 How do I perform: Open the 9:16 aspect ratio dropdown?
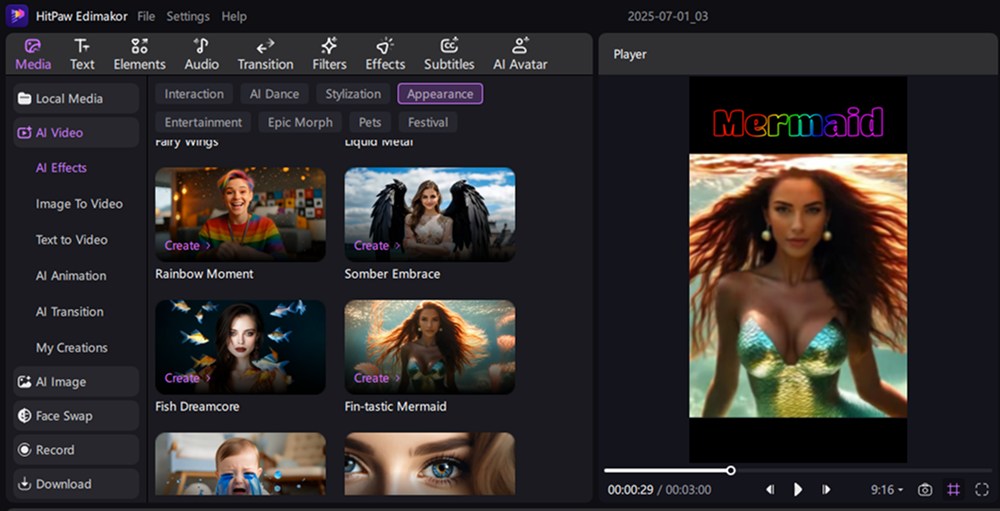point(887,490)
